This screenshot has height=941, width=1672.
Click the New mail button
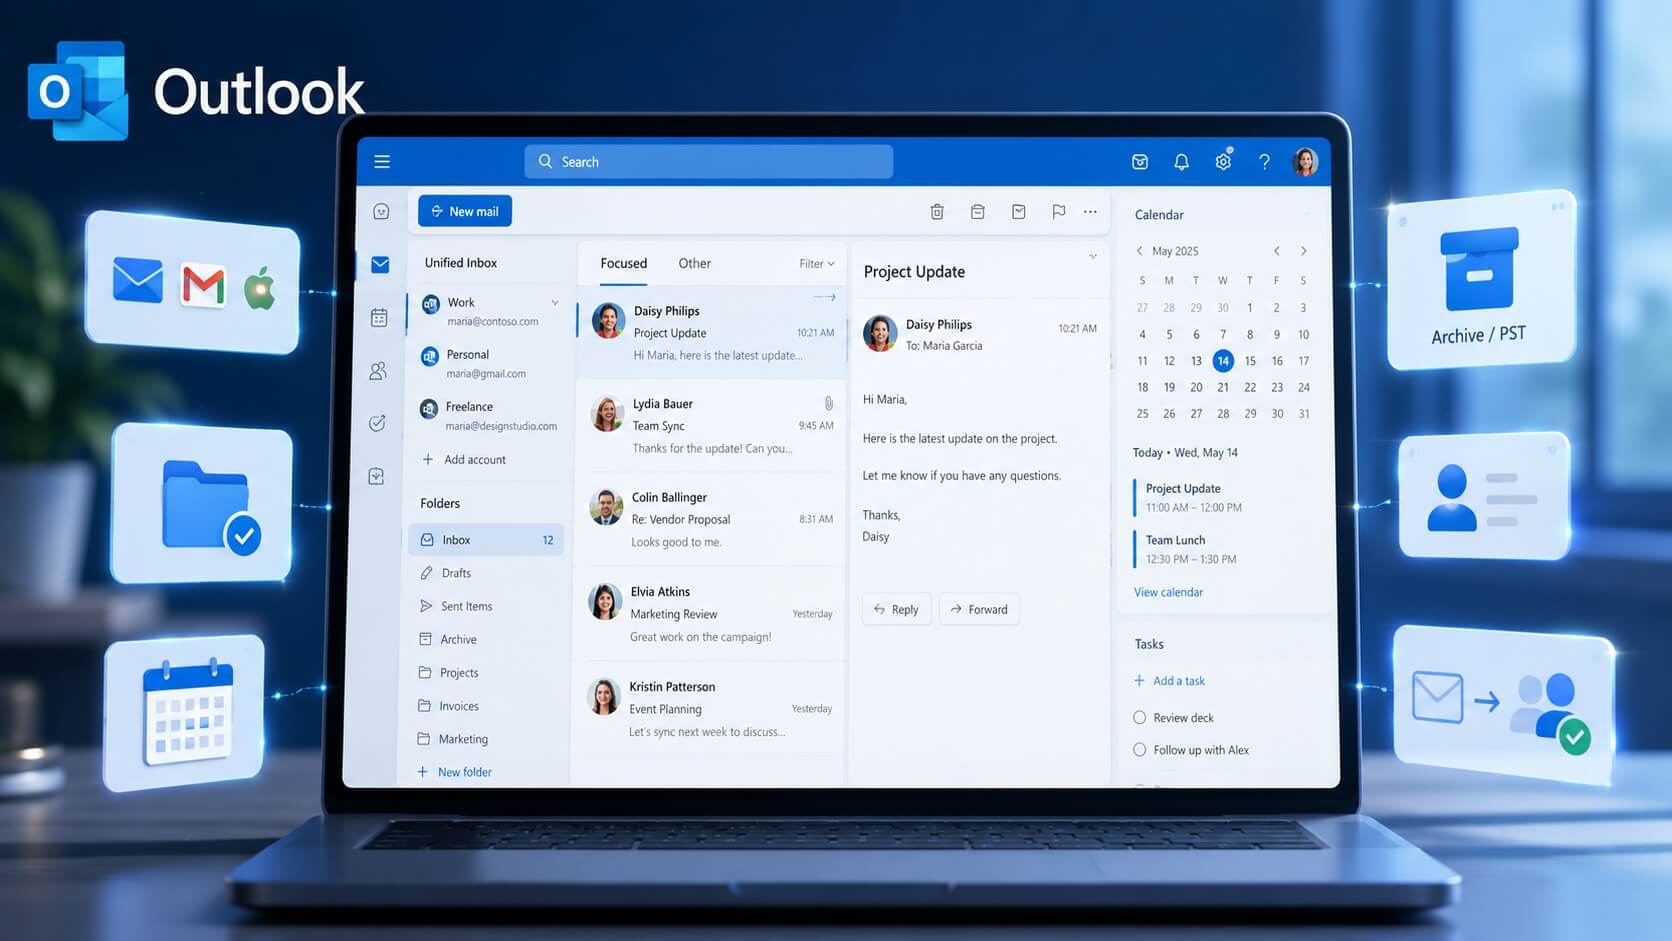click(x=465, y=211)
